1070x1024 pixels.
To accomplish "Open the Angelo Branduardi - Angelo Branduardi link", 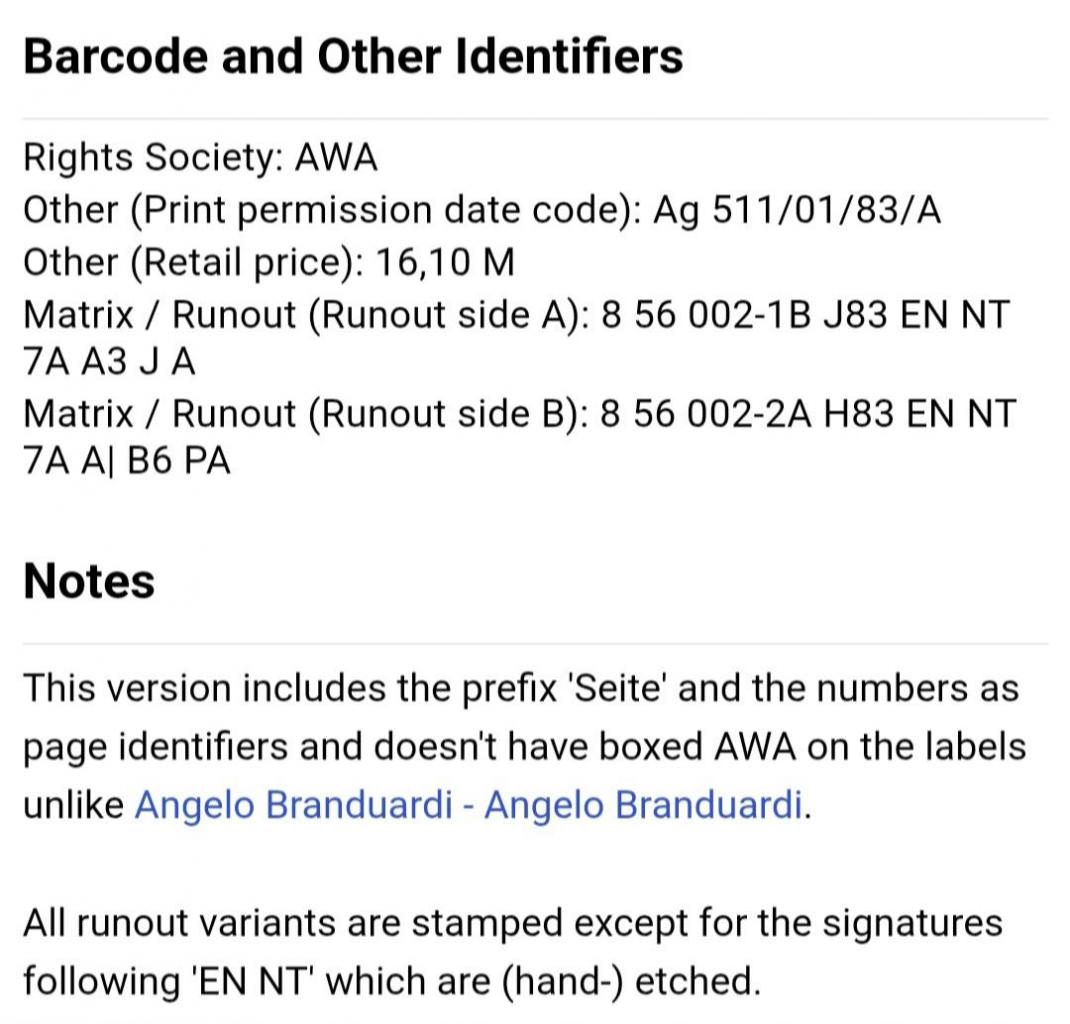I will tap(468, 805).
